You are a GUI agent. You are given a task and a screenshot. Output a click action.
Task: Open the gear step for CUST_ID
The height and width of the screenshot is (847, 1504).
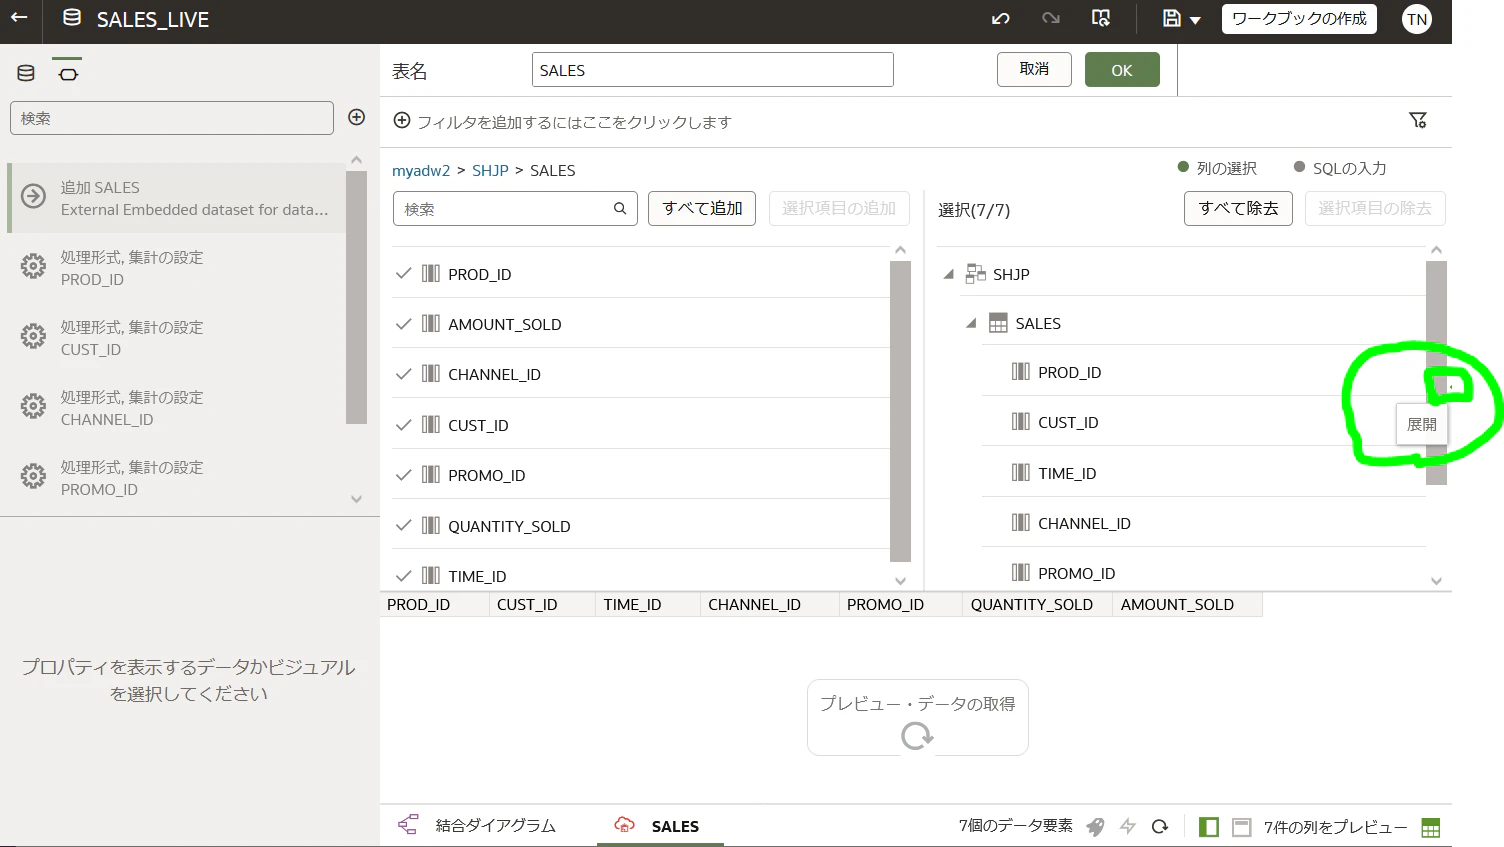[x=177, y=338]
